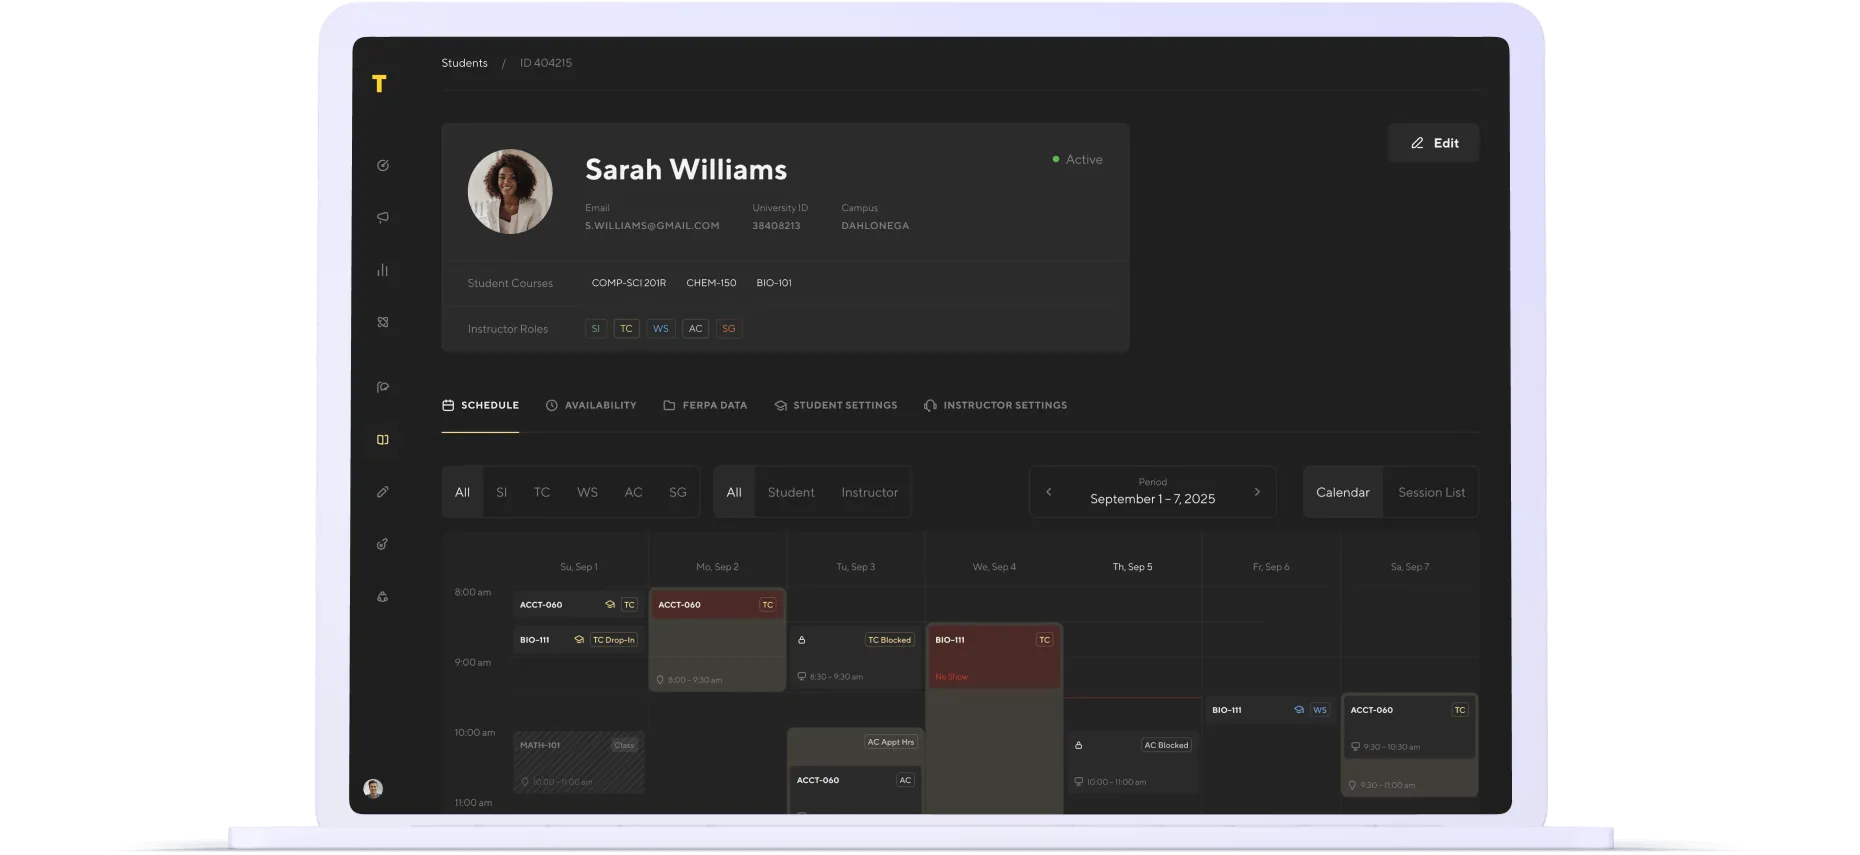The width and height of the screenshot is (1860, 855).
Task: Open the megaphone announcements icon in sidebar
Action: click(382, 217)
